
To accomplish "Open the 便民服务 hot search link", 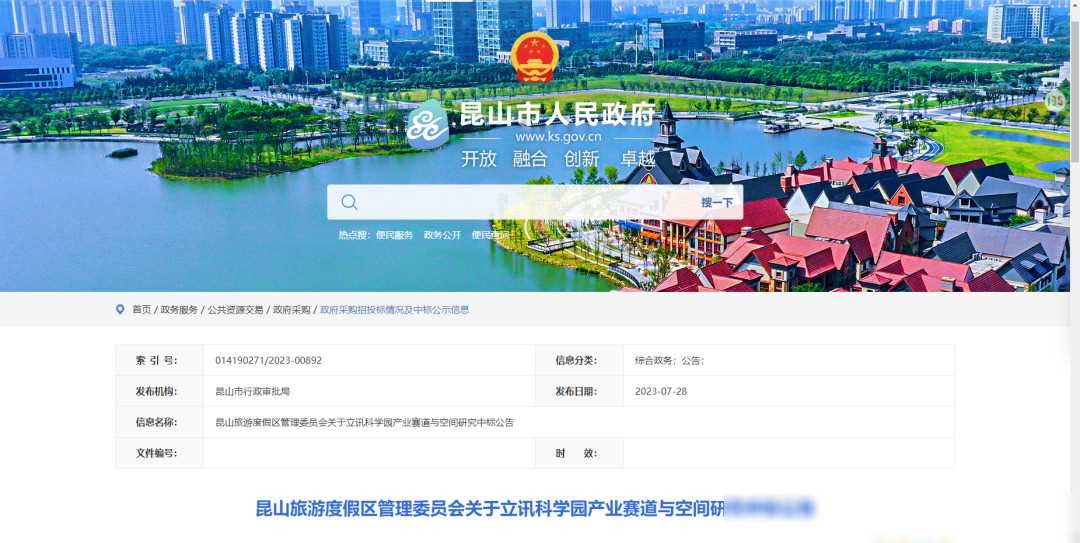I will click(x=395, y=235).
